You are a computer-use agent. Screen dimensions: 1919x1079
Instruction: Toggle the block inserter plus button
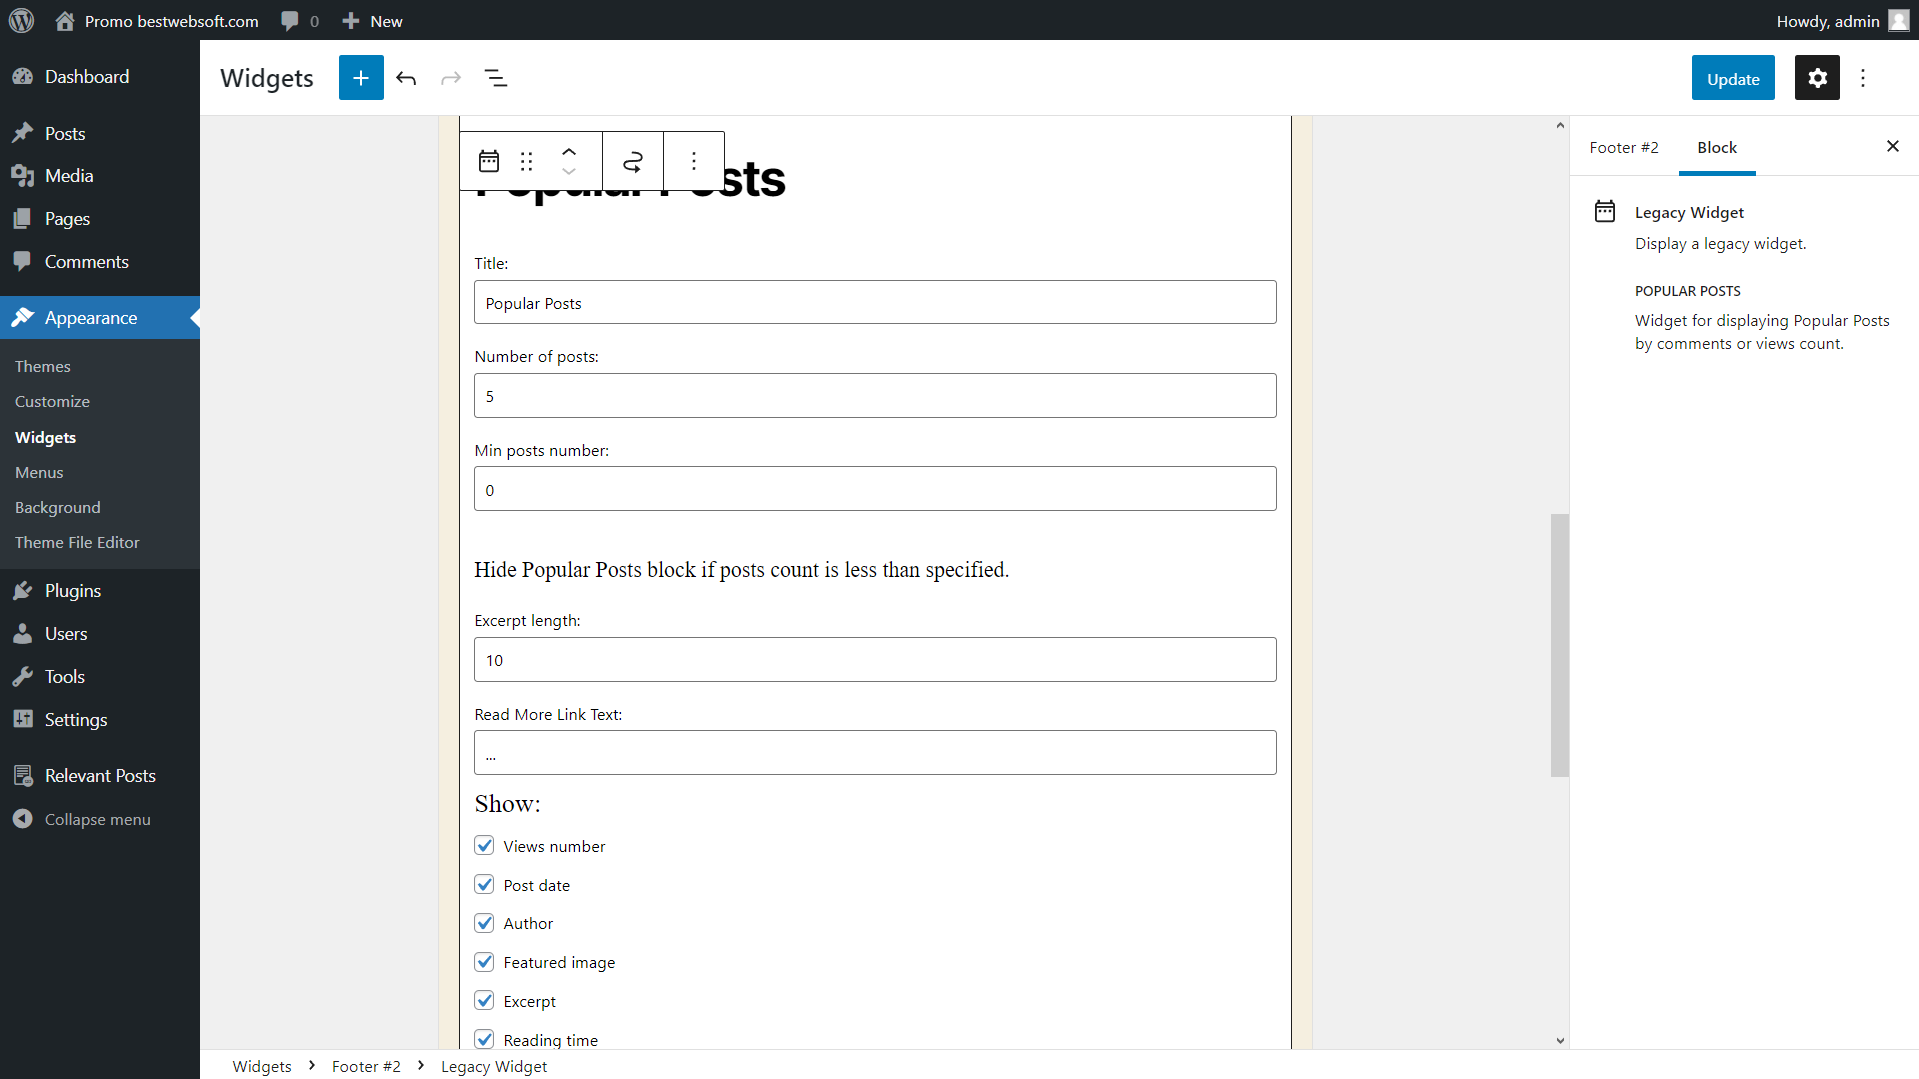coord(361,78)
